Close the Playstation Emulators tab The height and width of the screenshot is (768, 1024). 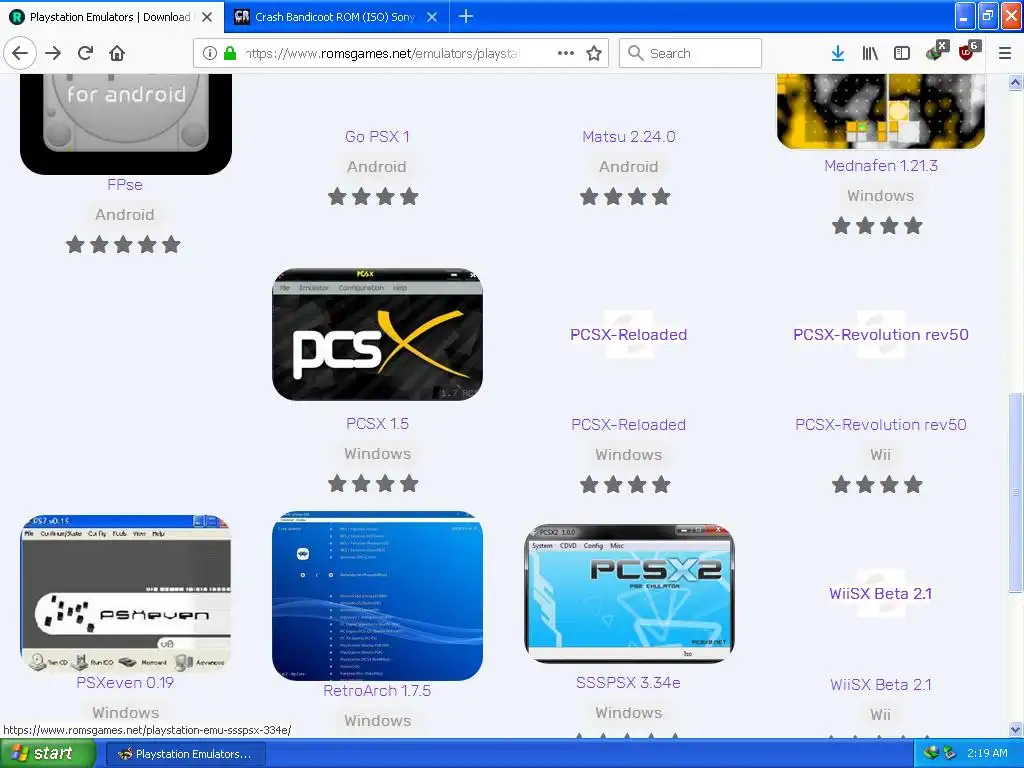207,17
